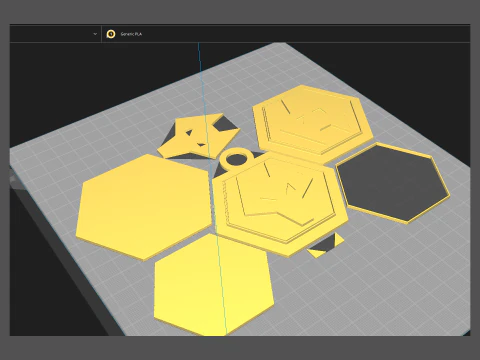The width and height of the screenshot is (480, 360).
Task: Open the Generic PLA material setting
Action: tap(131, 34)
